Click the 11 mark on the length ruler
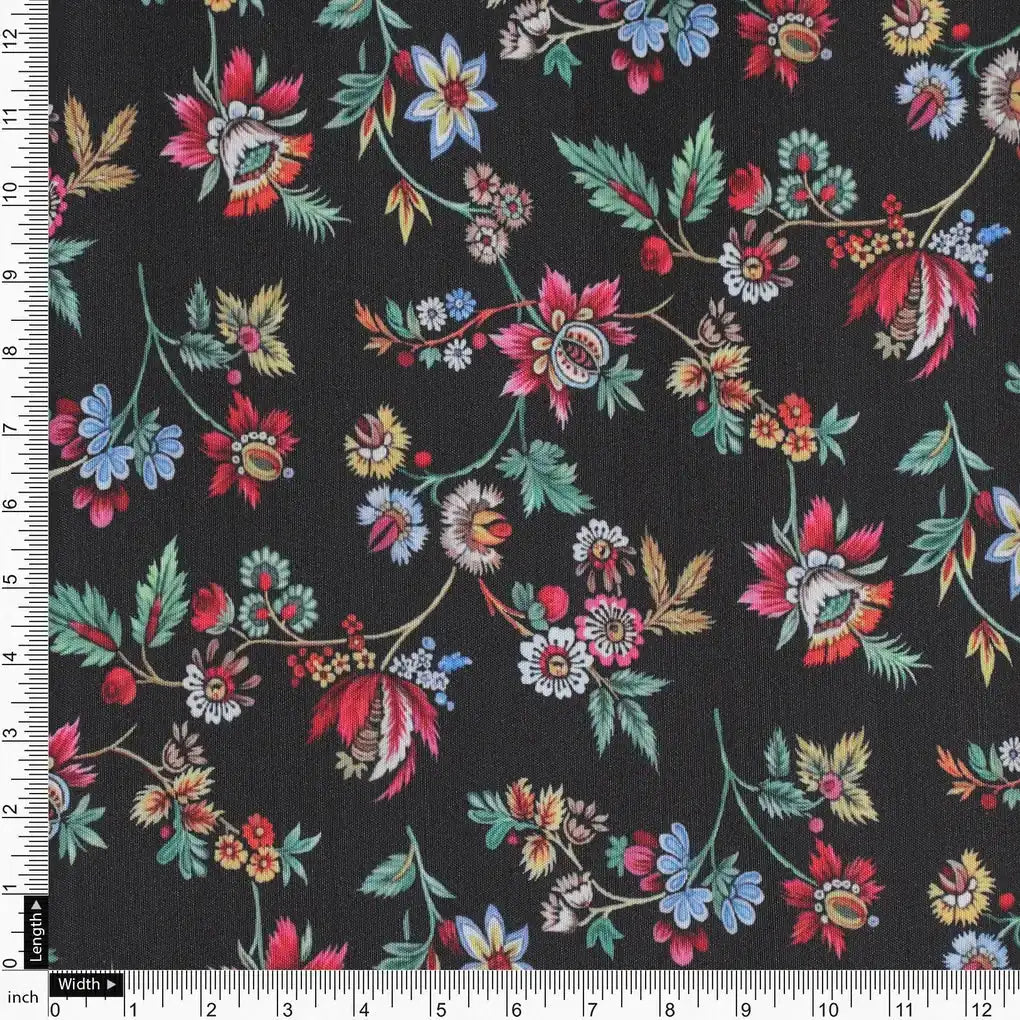Screen dimensions: 1020x1020 coord(11,115)
